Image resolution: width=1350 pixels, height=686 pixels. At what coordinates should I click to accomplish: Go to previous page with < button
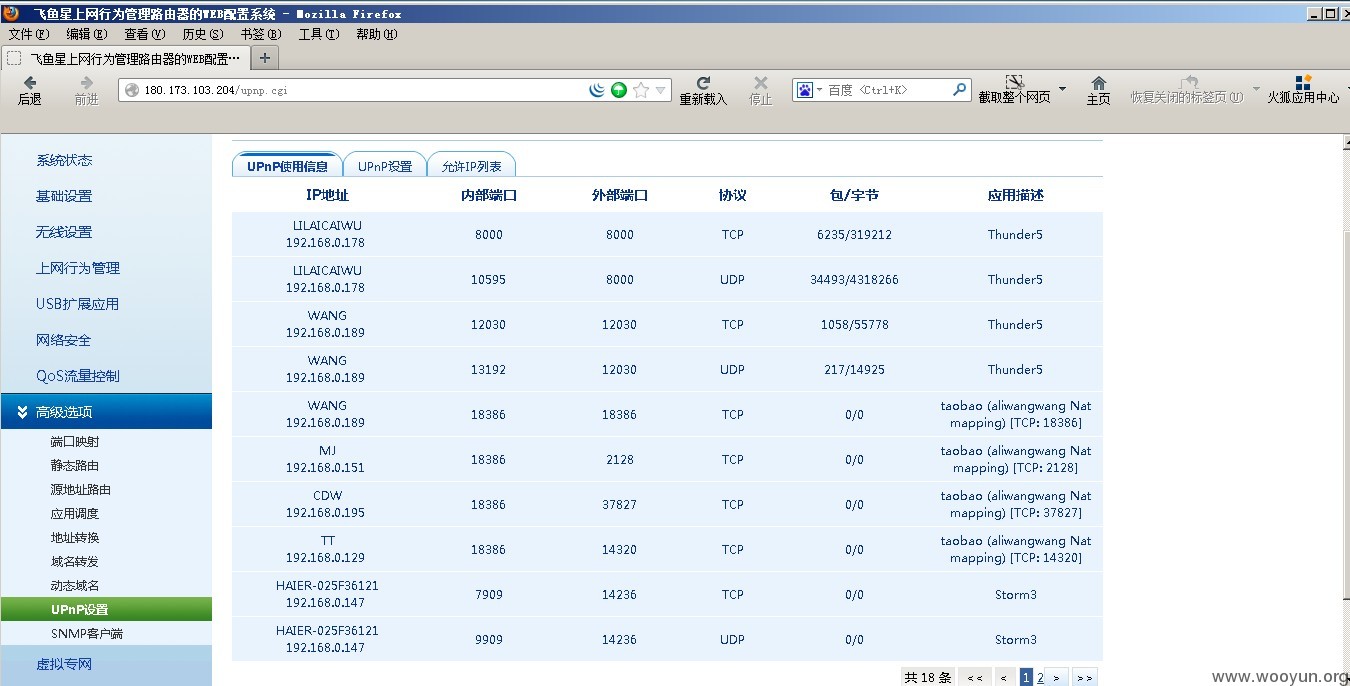pyautogui.click(x=1004, y=677)
